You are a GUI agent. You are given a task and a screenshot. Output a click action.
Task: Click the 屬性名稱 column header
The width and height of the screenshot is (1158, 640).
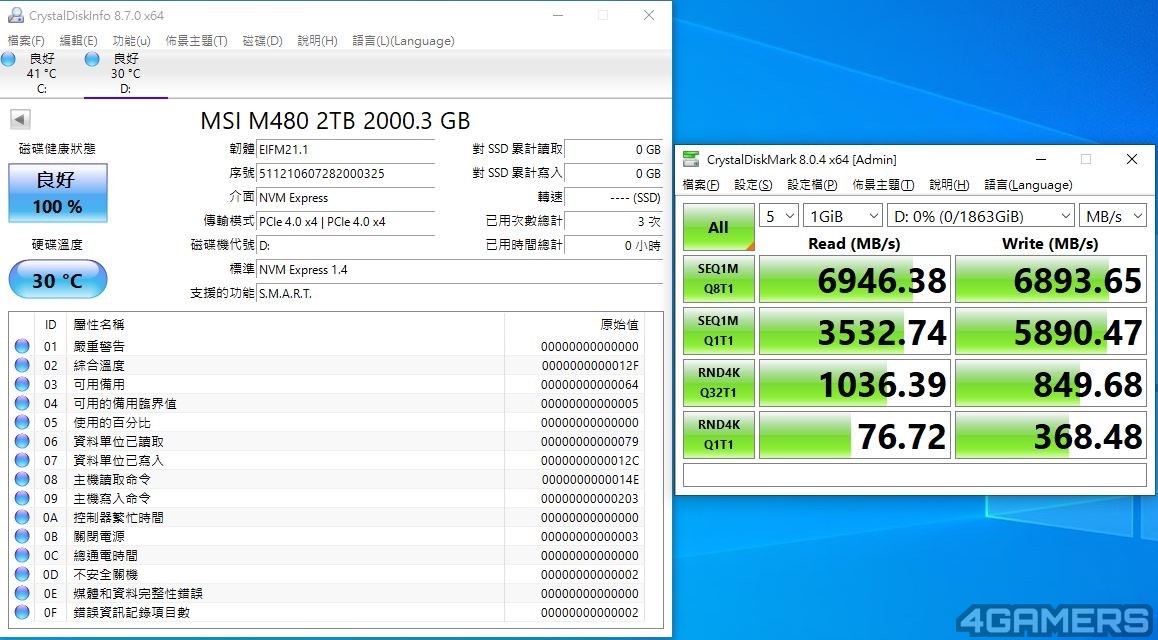(99, 325)
